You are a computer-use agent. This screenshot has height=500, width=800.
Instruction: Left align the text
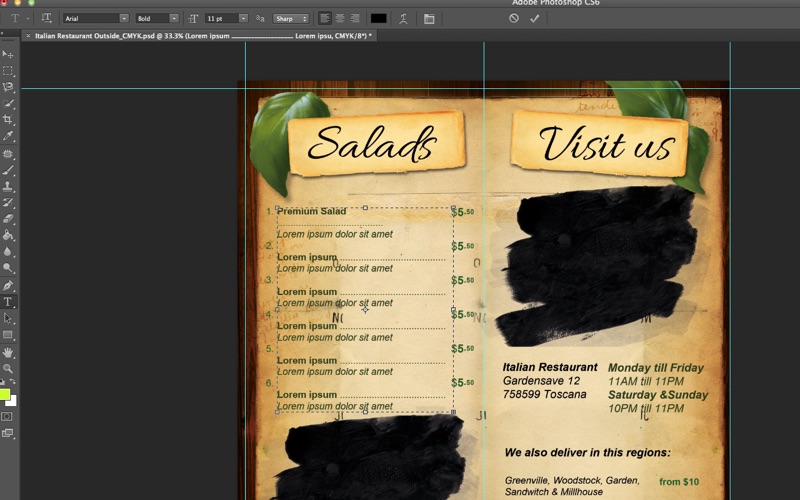[x=324, y=18]
